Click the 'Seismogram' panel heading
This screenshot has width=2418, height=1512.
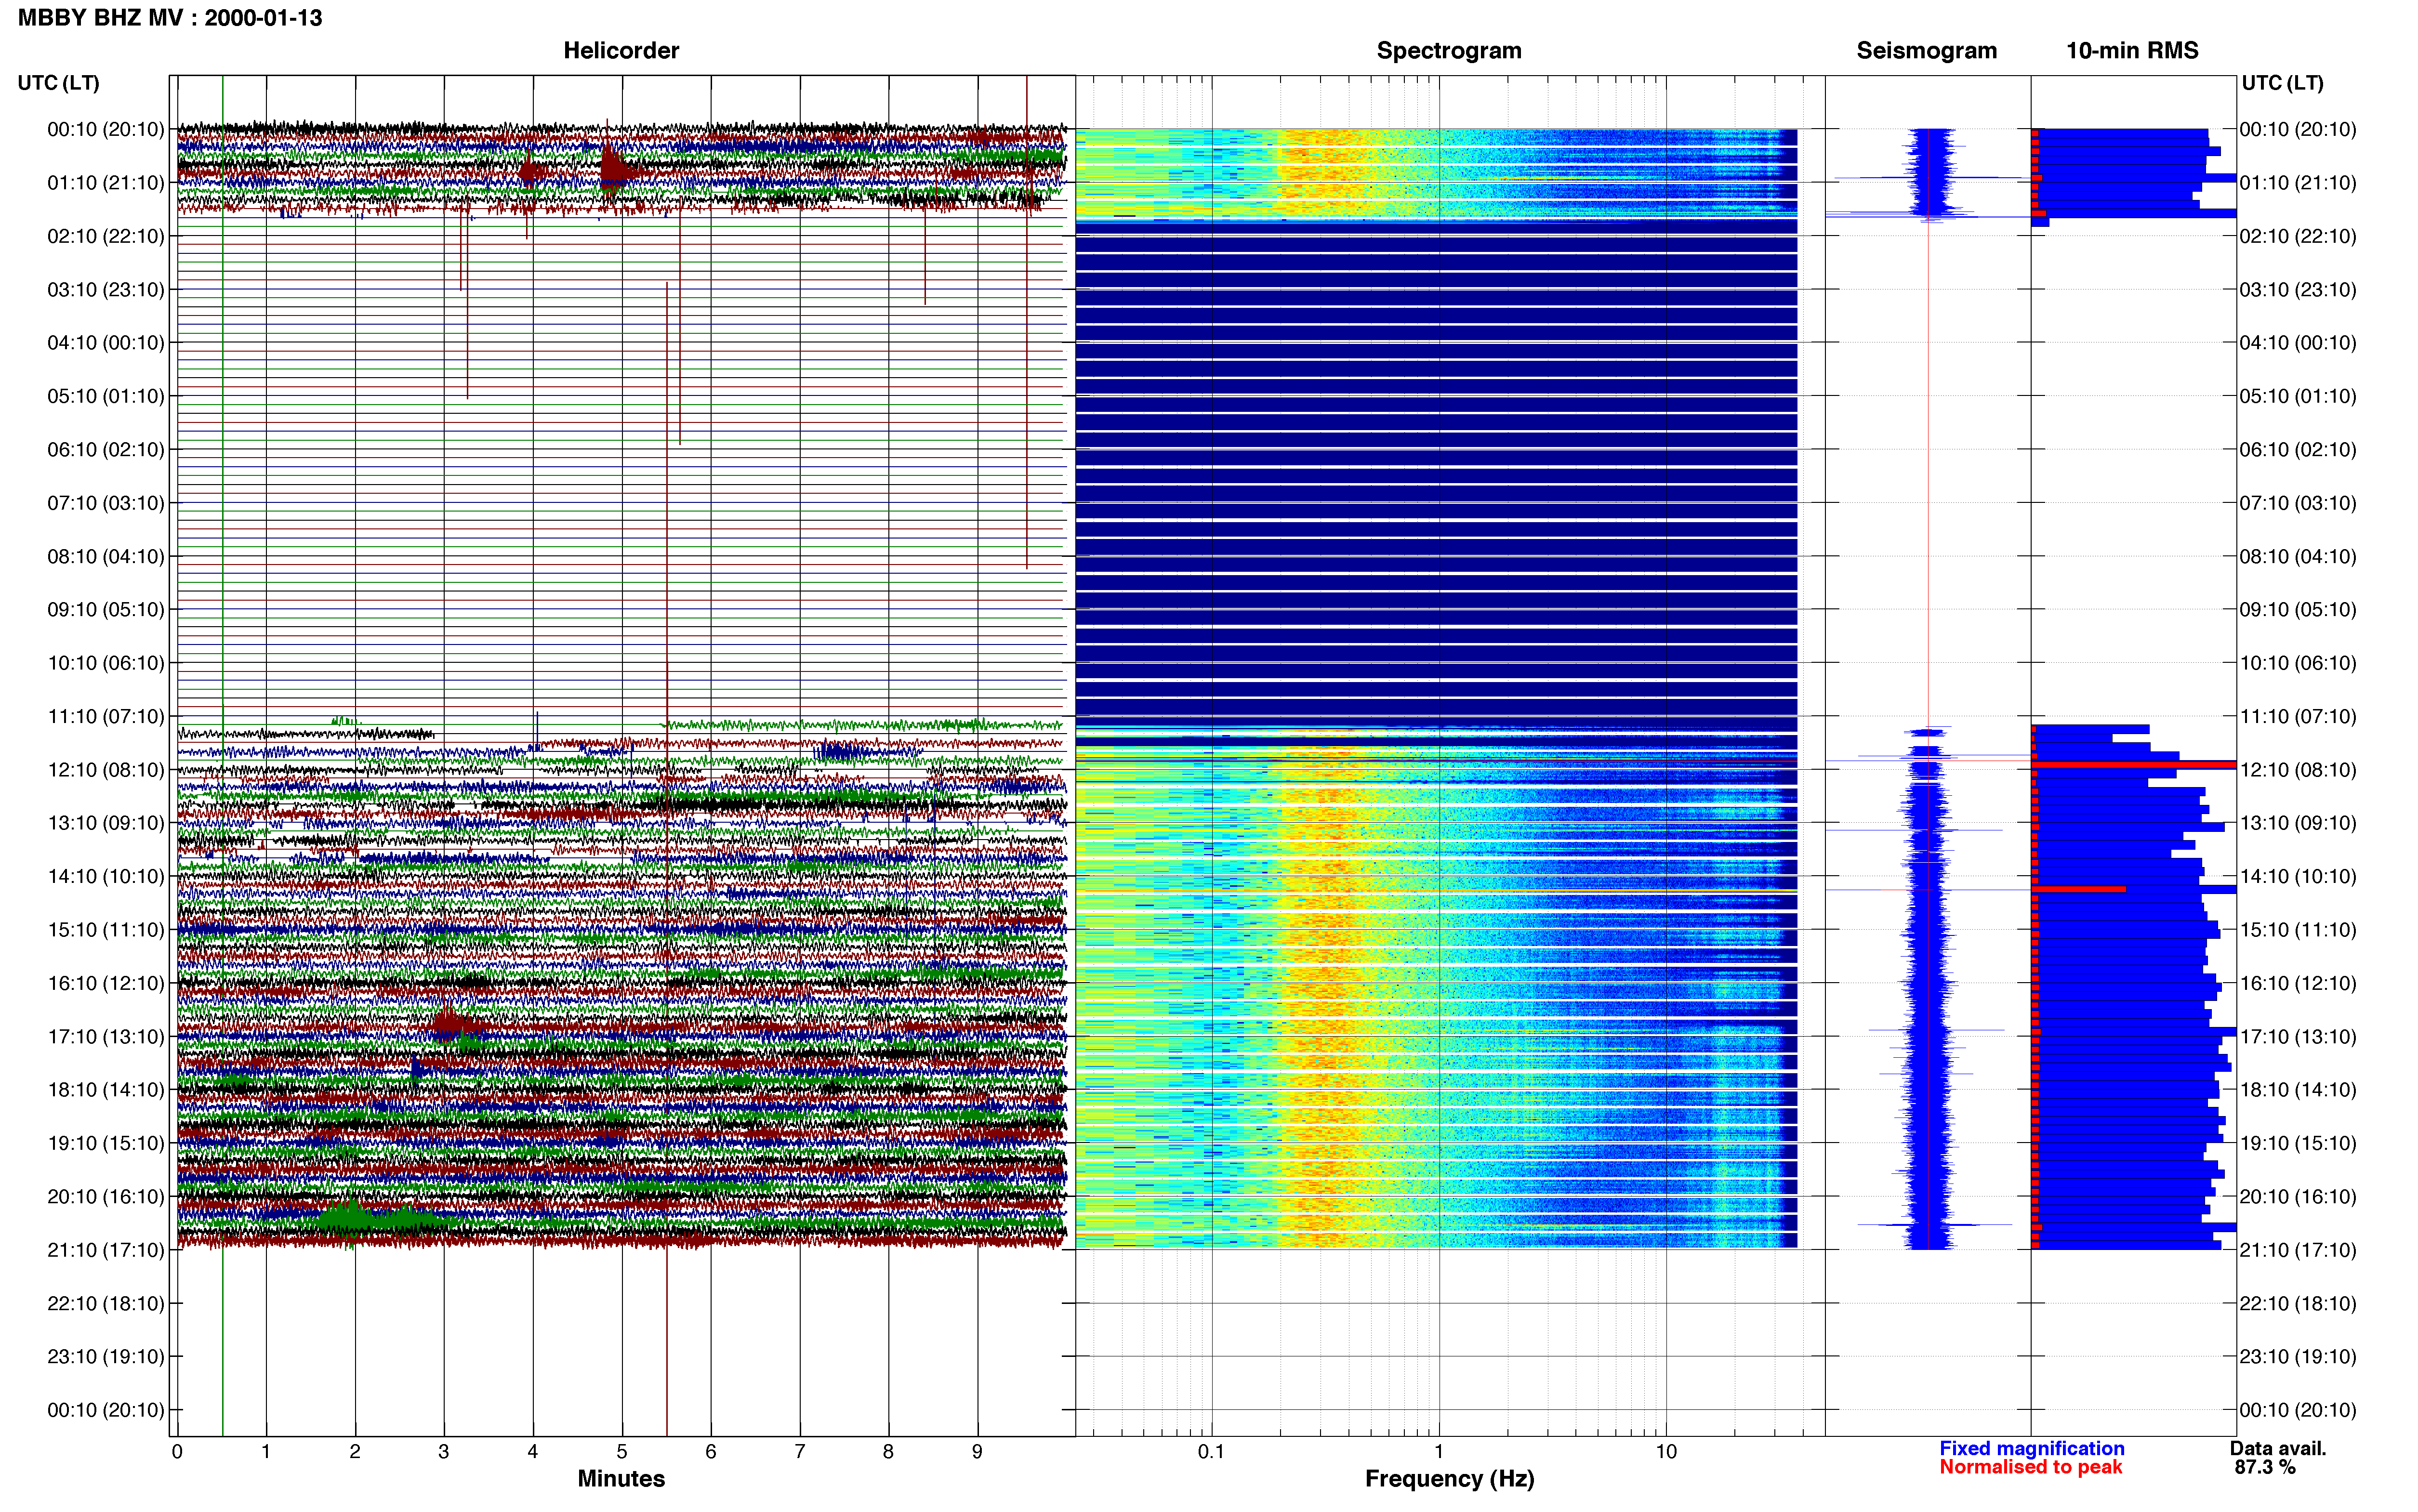coord(1926,50)
